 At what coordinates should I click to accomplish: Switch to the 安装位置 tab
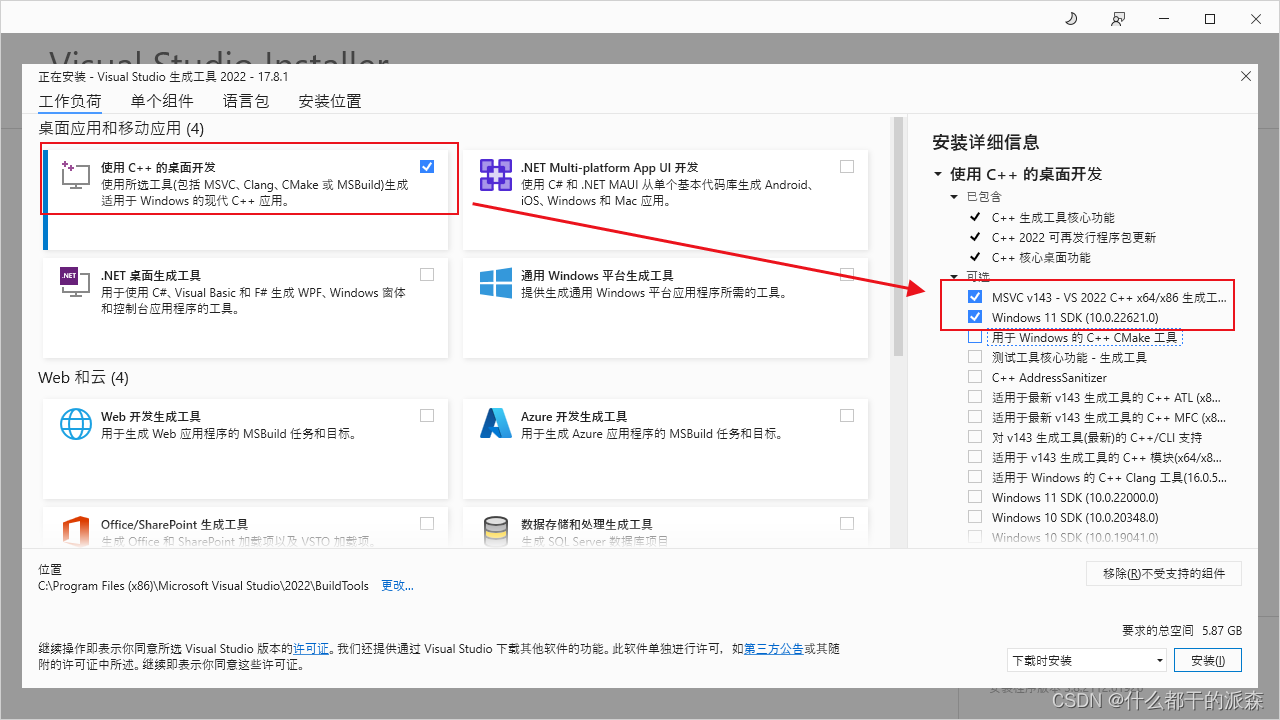[330, 101]
